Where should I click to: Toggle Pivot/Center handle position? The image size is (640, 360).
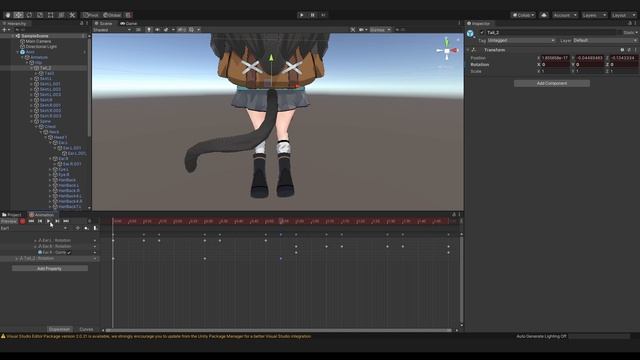91,15
